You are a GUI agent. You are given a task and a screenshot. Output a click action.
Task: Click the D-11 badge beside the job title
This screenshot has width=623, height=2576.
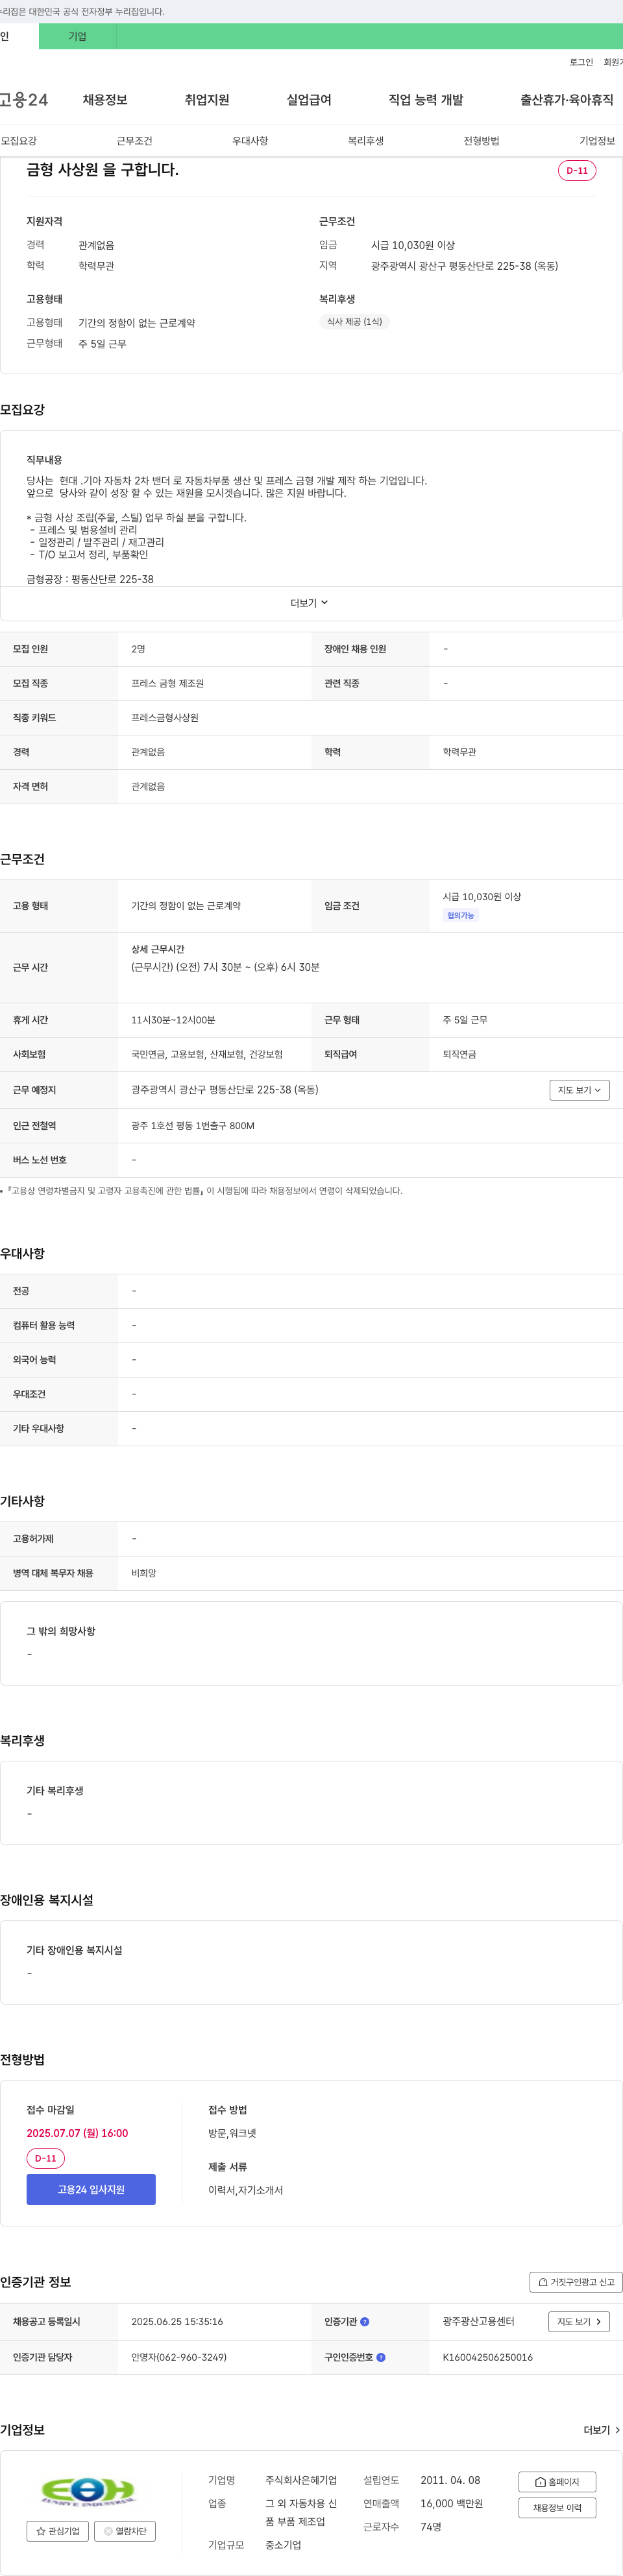(577, 170)
